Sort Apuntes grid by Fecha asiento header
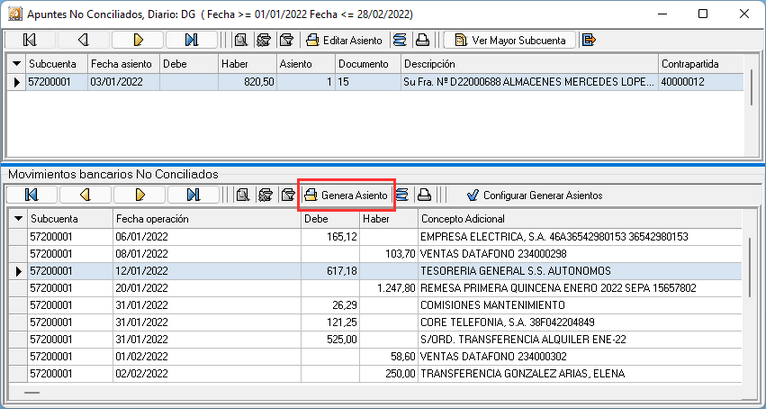766x409 pixels. tap(124, 64)
